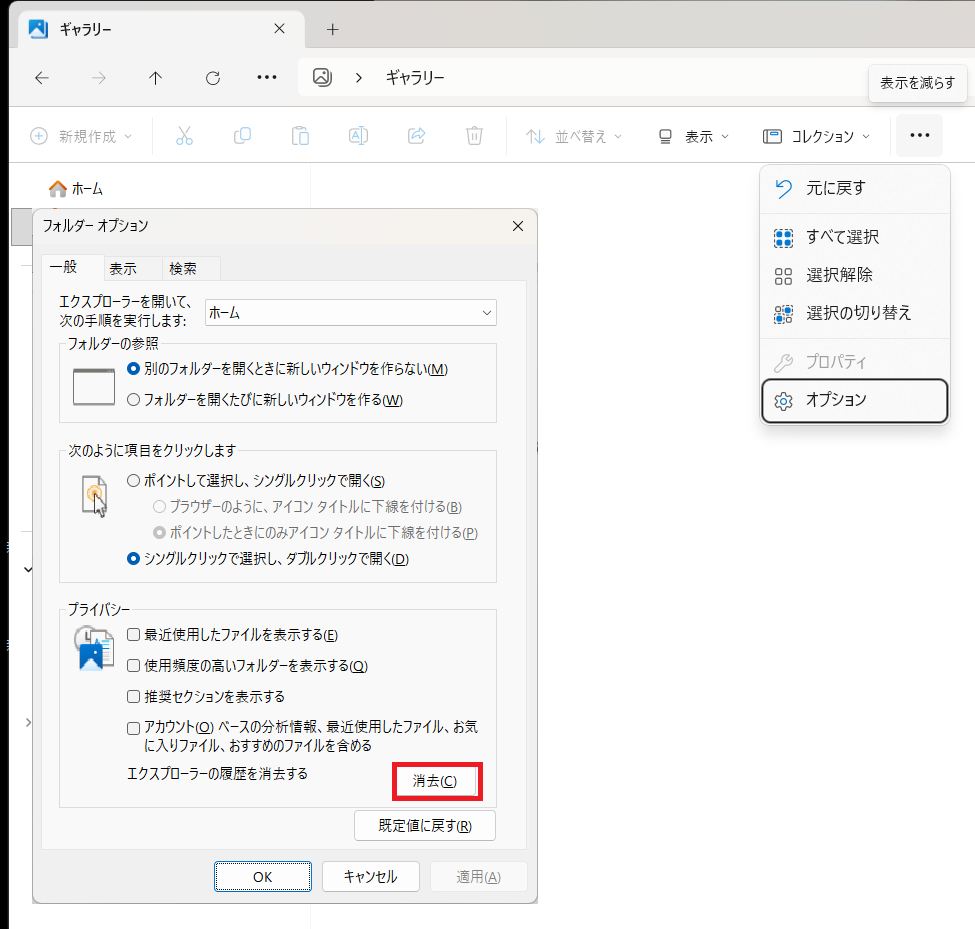Select 別のフォルダーを開くときに新しいウィンドウを作らない option

point(287,369)
